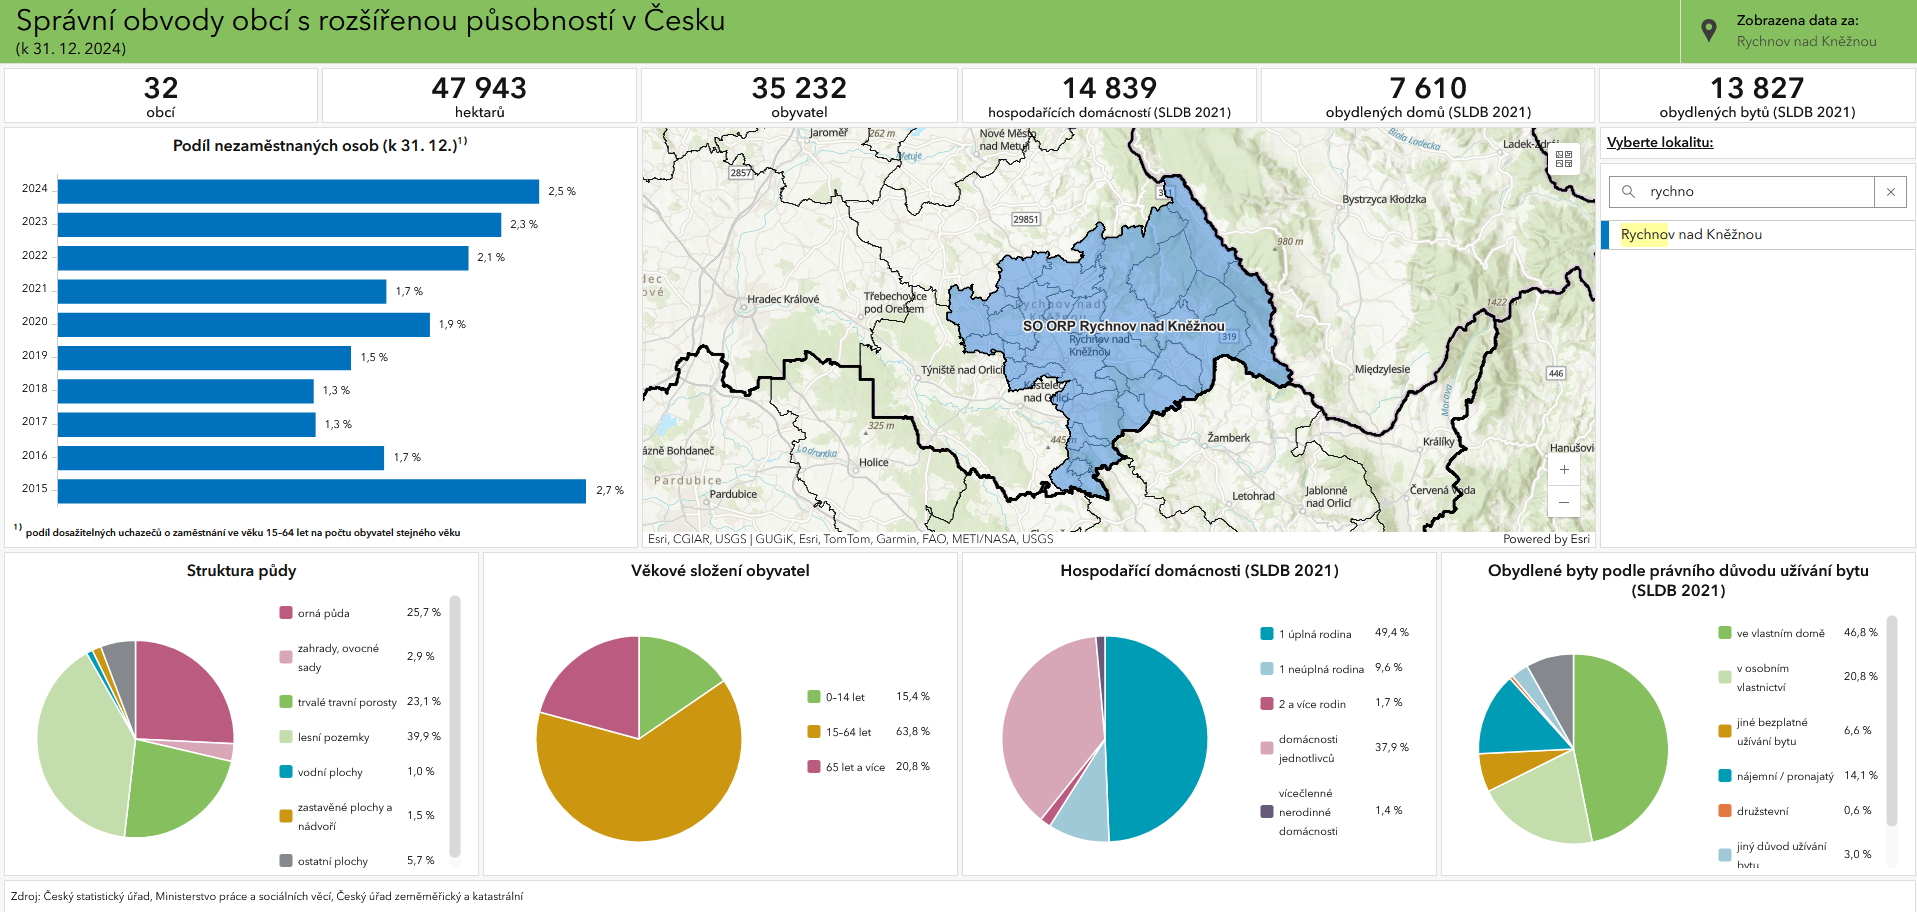Clear the 'rychno' search text

click(1890, 192)
